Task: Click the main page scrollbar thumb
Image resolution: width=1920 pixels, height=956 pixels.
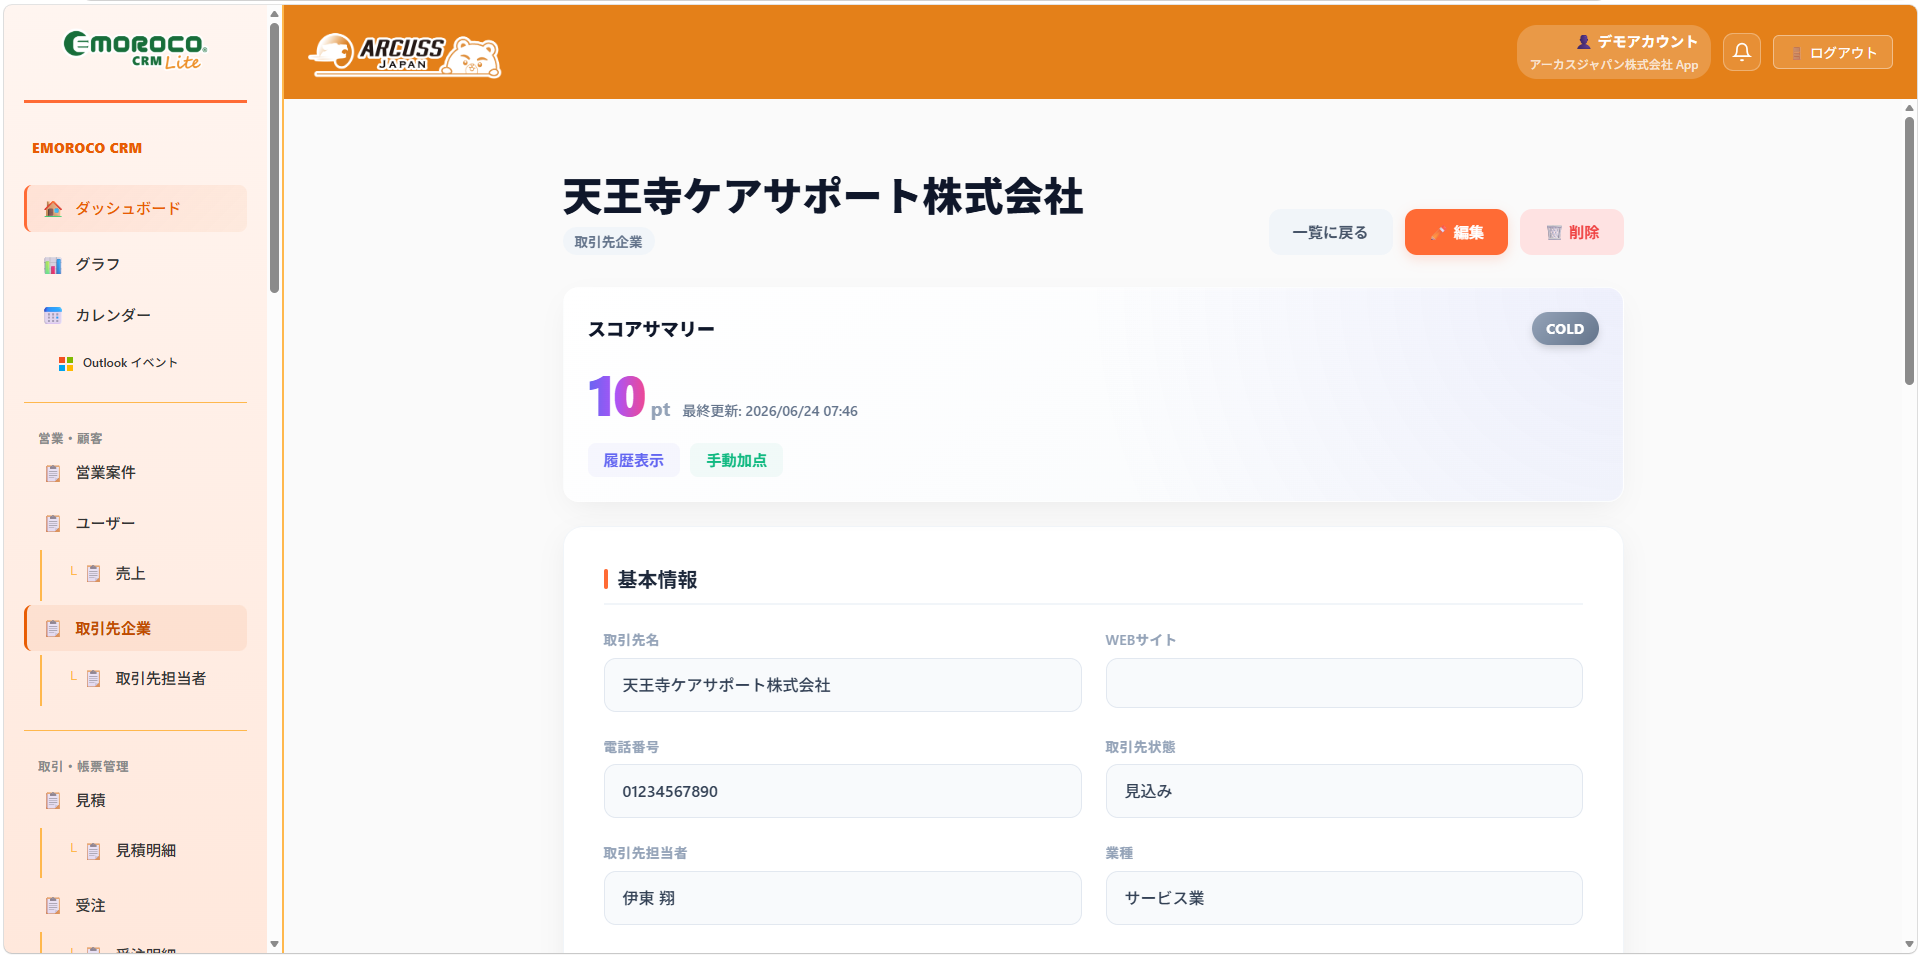Action: pos(1909,250)
